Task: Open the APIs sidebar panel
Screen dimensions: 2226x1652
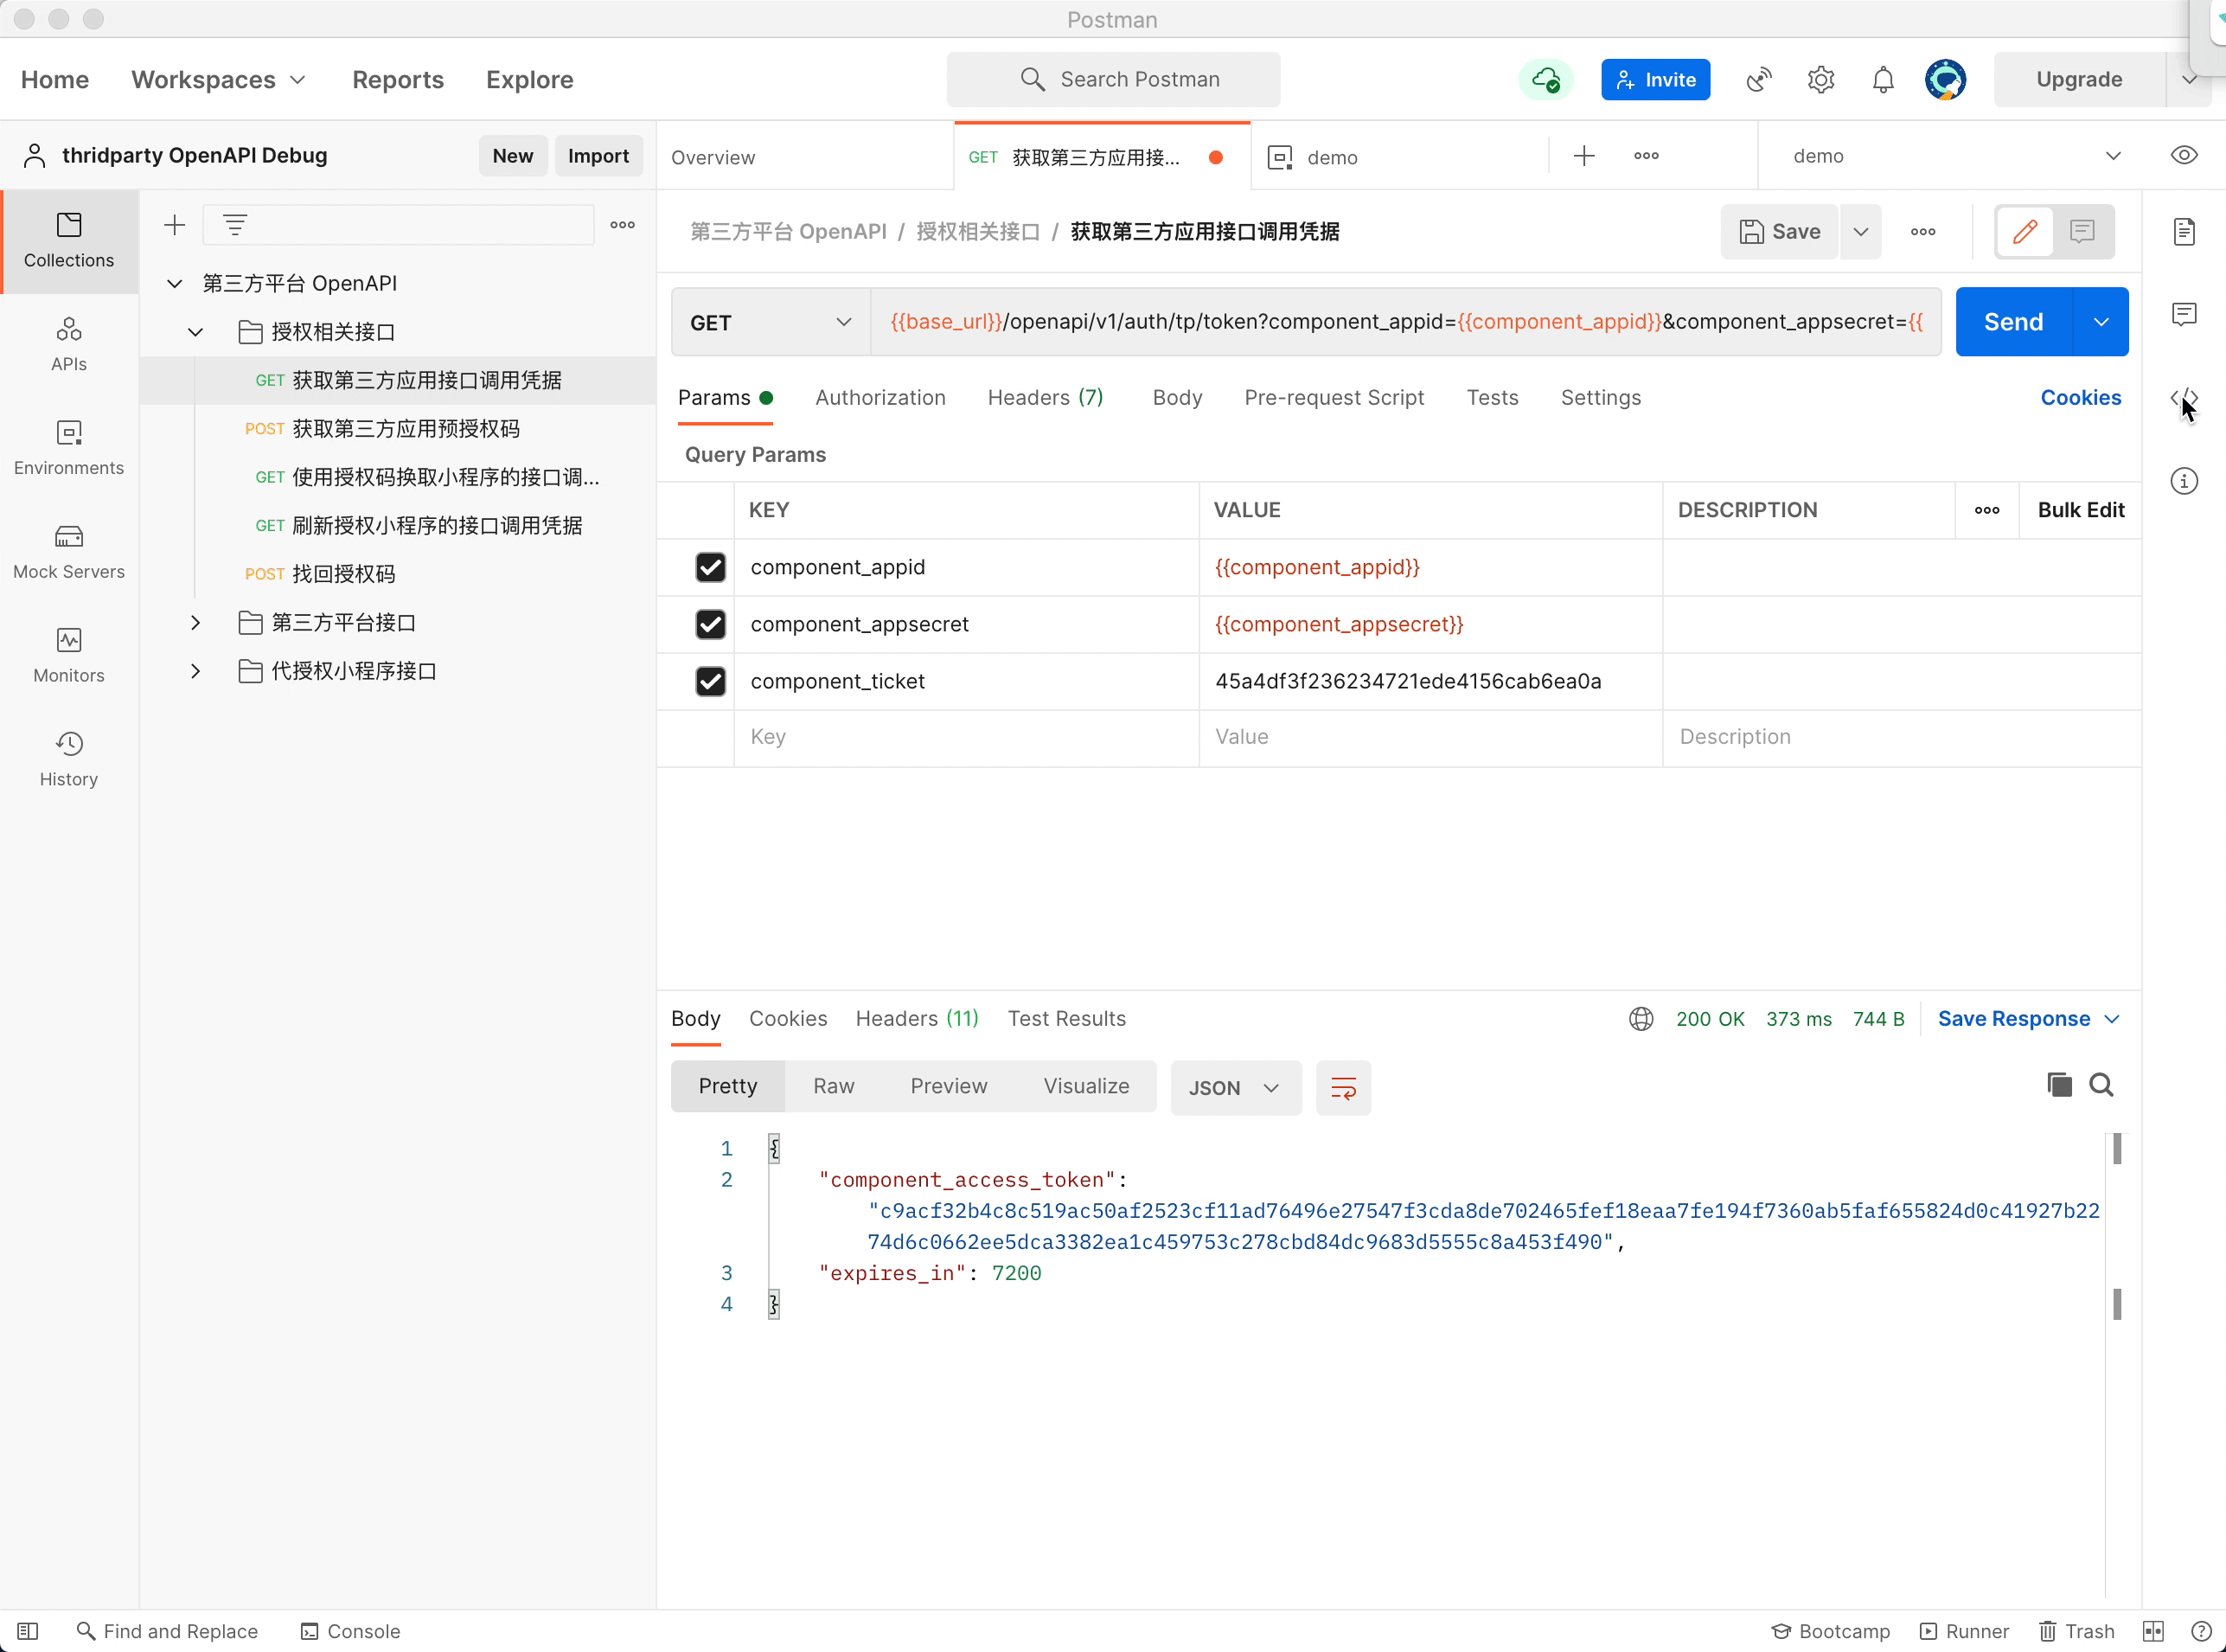Action: coord(69,344)
